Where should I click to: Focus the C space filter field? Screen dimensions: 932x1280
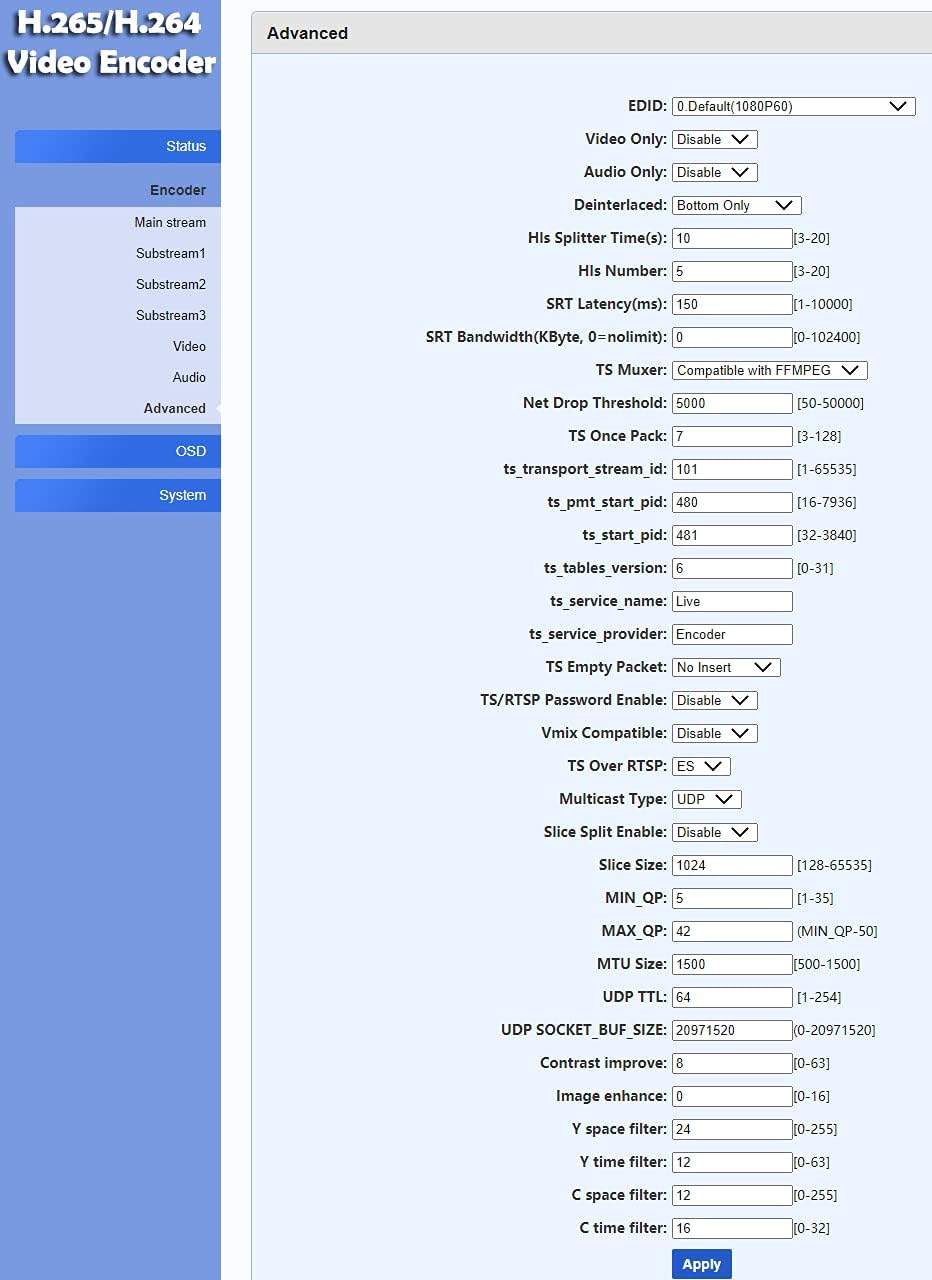tap(732, 1195)
